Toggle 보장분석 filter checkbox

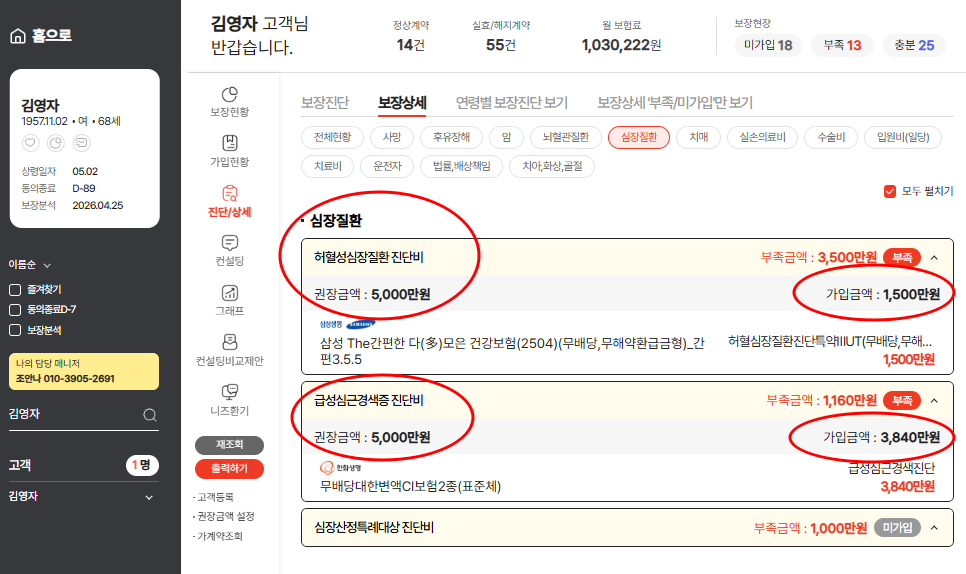15,330
